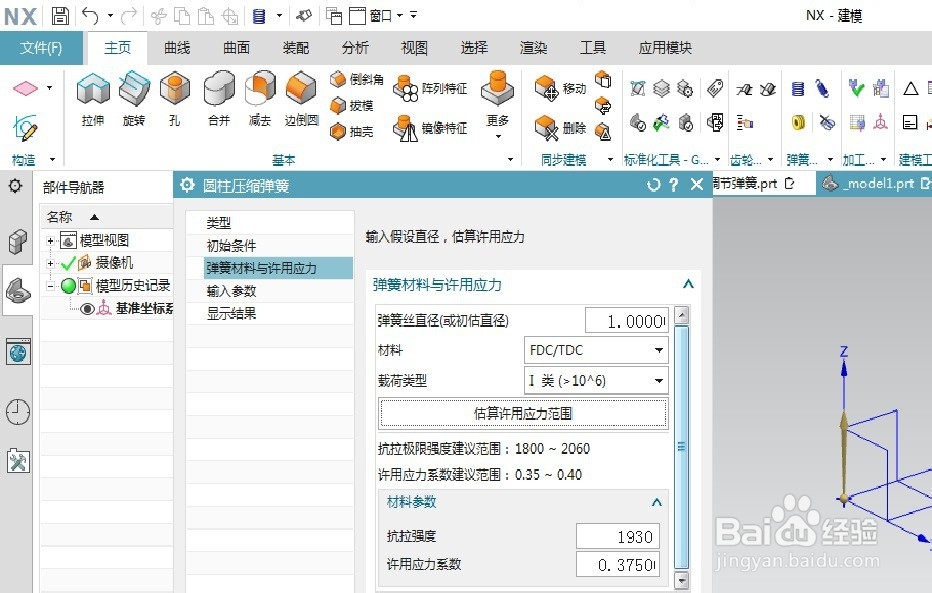Switch to the Analysis (分析) tab
This screenshot has width=932, height=593.
(x=355, y=48)
